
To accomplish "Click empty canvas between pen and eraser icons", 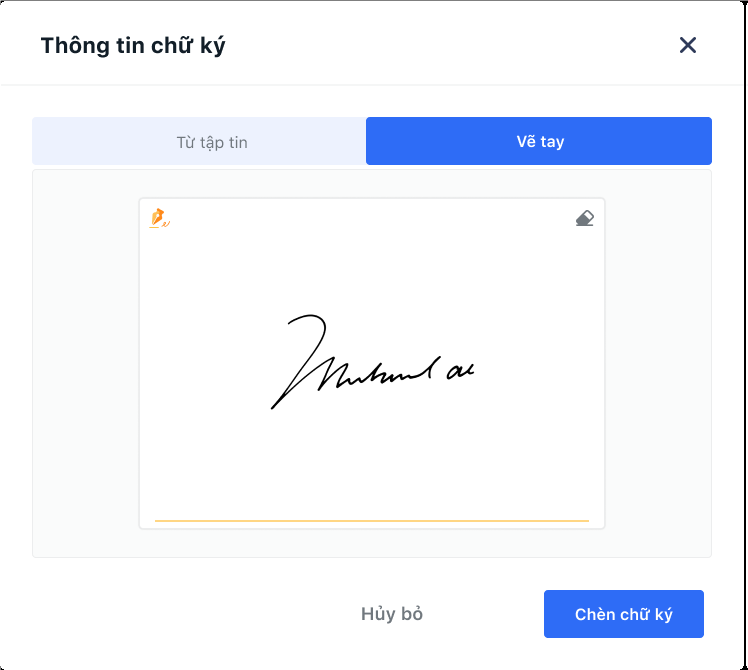I will pyautogui.click(x=372, y=218).
